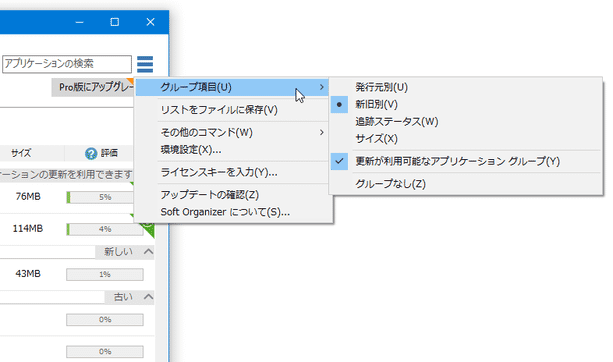Click the 5% rating bar
The image size is (613, 362).
tap(100, 197)
